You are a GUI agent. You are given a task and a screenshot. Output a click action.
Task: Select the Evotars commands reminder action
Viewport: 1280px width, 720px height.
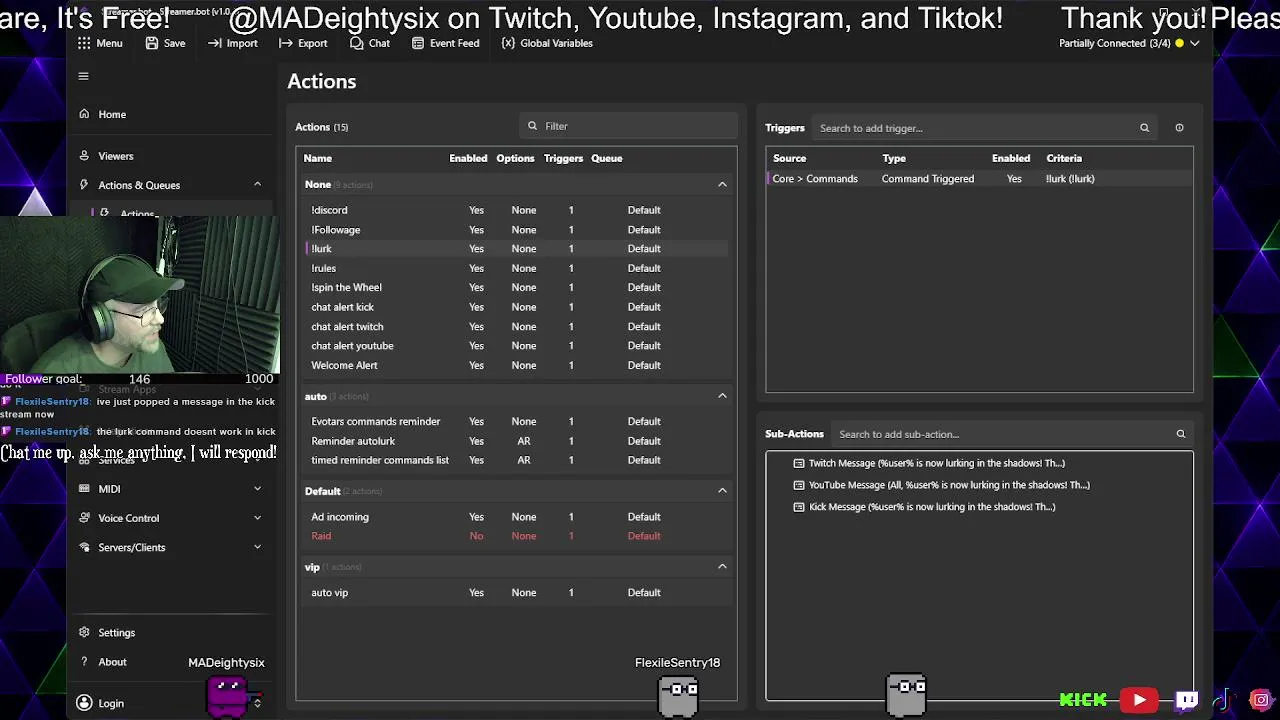(516, 422)
